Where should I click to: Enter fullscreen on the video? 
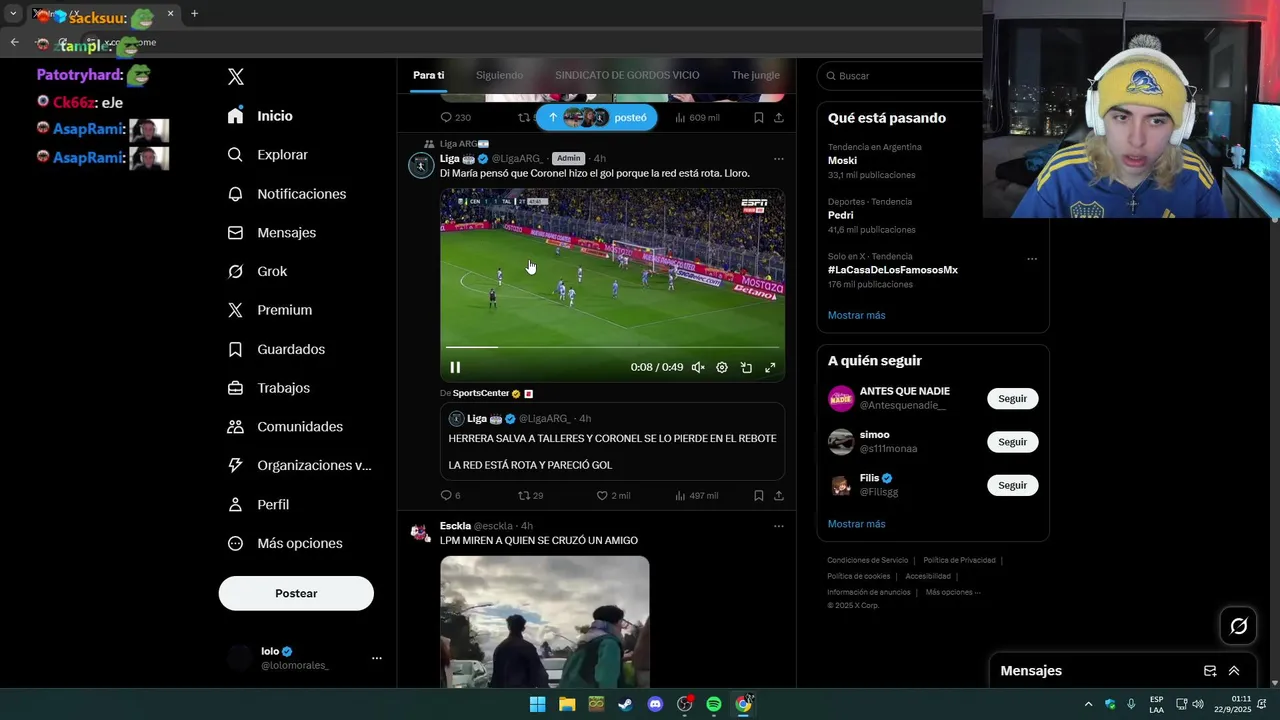[770, 368]
